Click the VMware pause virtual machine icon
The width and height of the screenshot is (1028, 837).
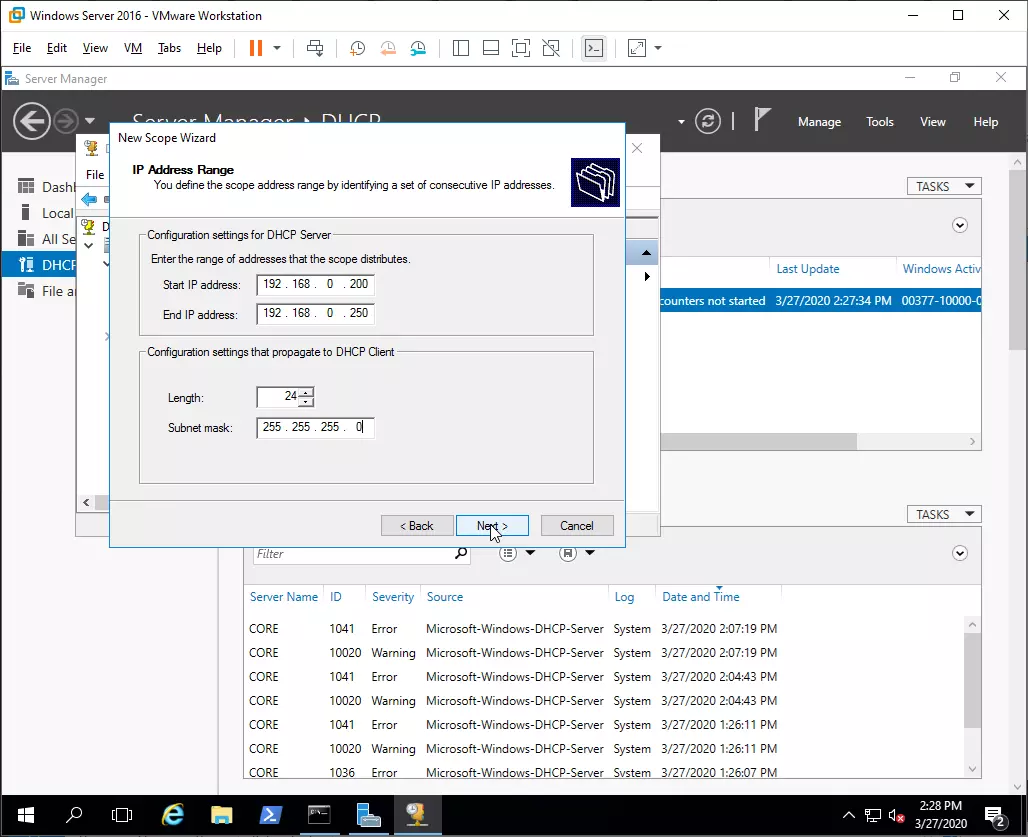[x=256, y=48]
